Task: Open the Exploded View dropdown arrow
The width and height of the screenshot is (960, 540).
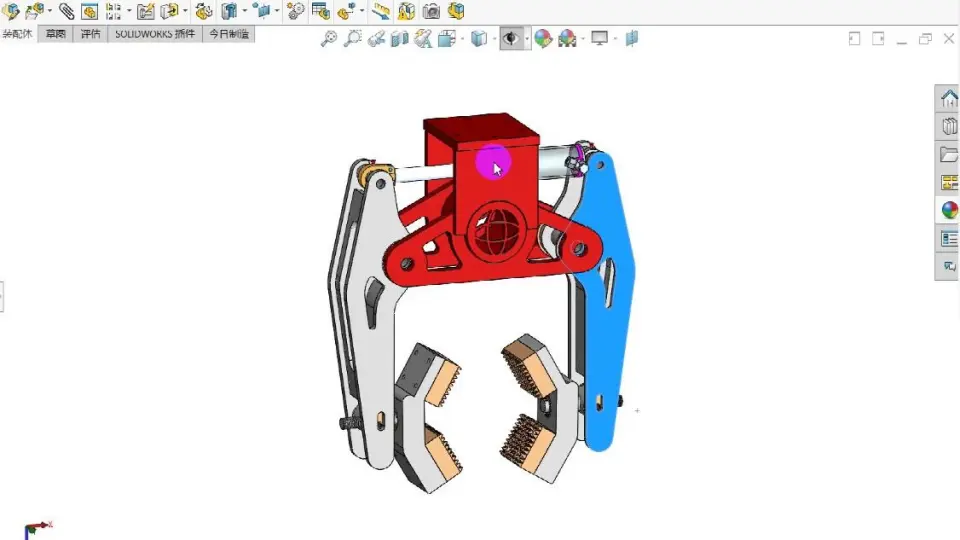Action: [x=362, y=10]
